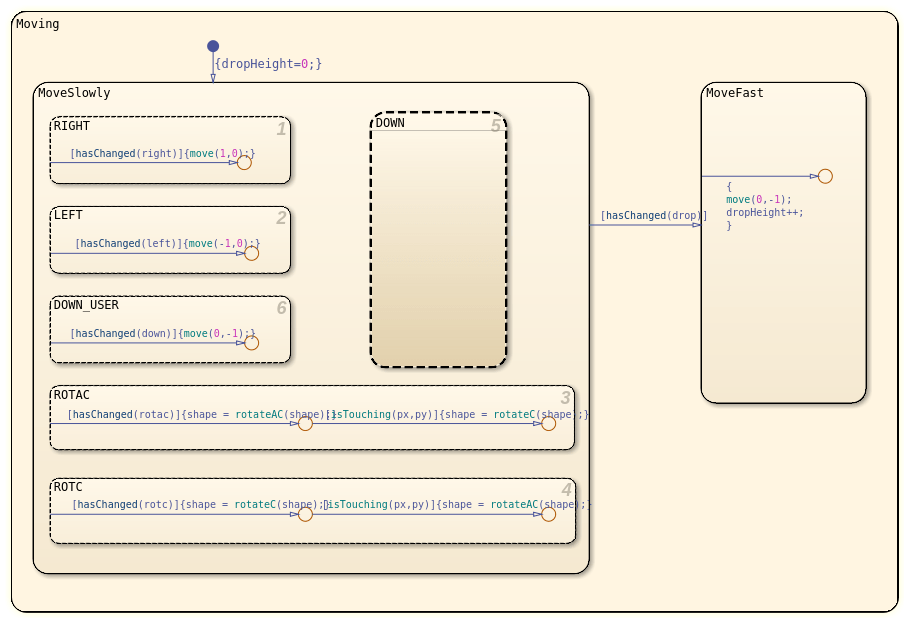This screenshot has height=622, width=908.
Task: Select first junction in ROTAC state
Action: pos(305,423)
